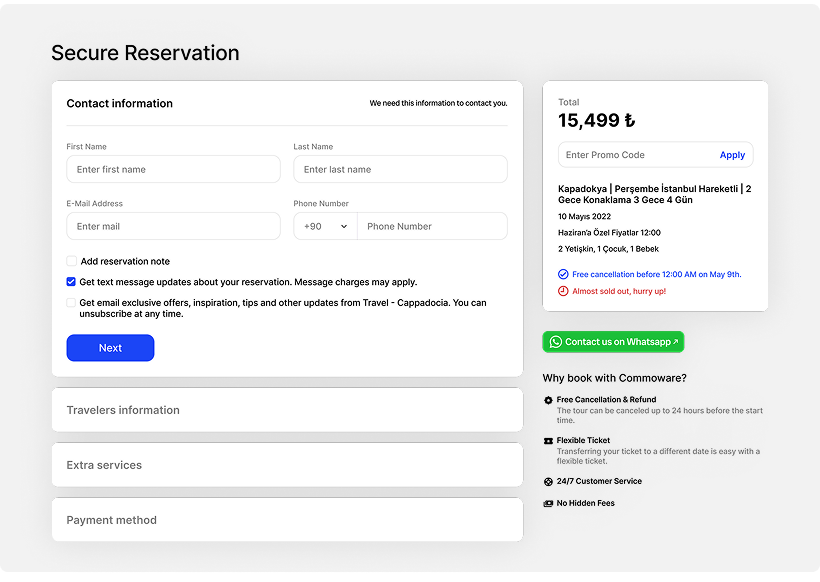820x582 pixels.
Task: Click the red clock sold-out icon
Action: [563, 291]
